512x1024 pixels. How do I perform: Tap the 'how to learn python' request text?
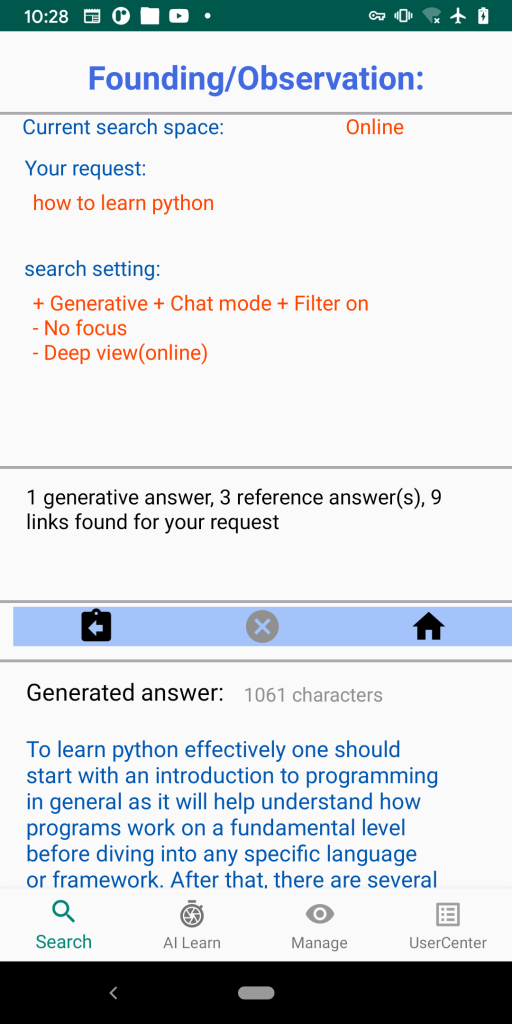click(123, 203)
